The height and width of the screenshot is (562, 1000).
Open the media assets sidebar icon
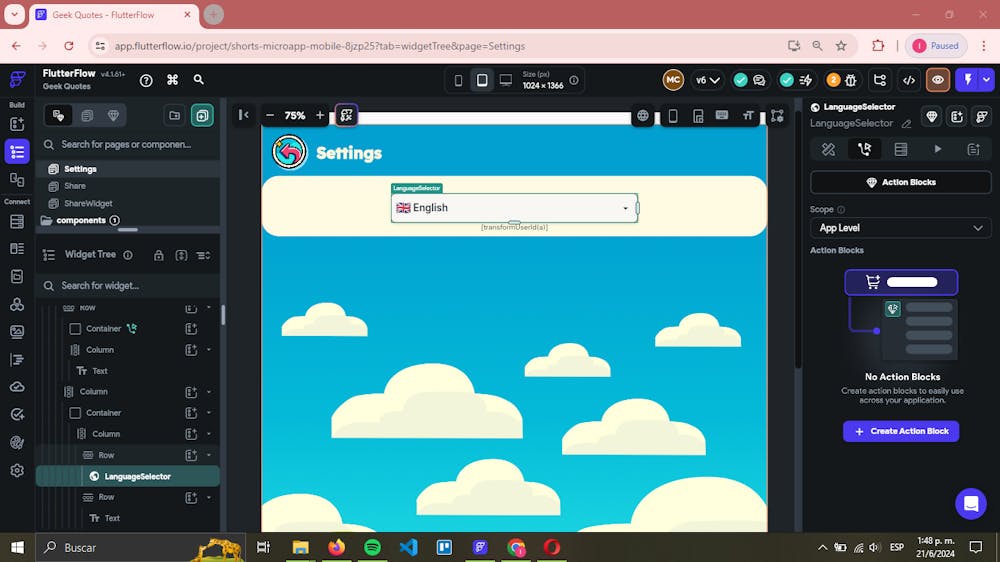(17, 332)
